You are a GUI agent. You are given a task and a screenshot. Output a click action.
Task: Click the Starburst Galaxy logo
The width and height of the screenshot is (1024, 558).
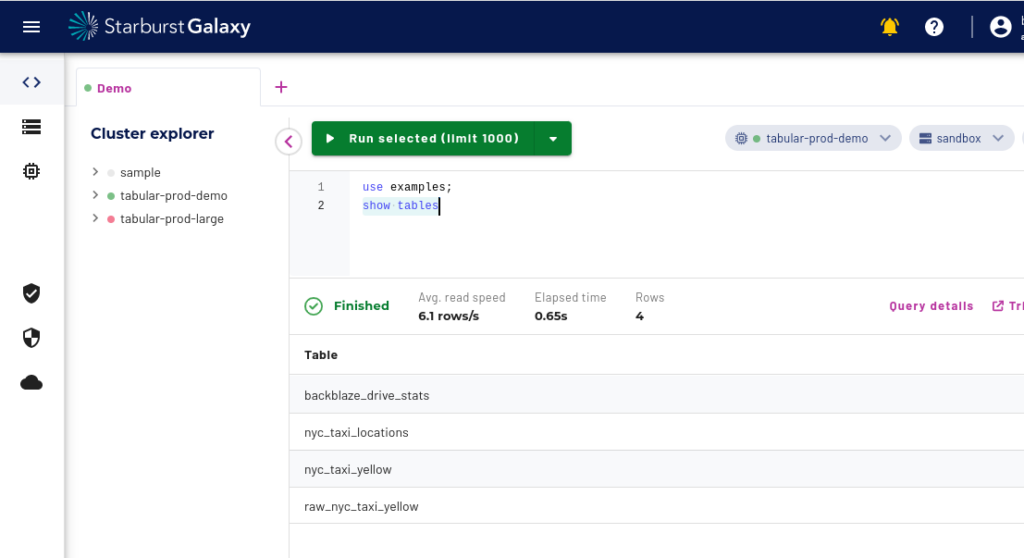159,27
